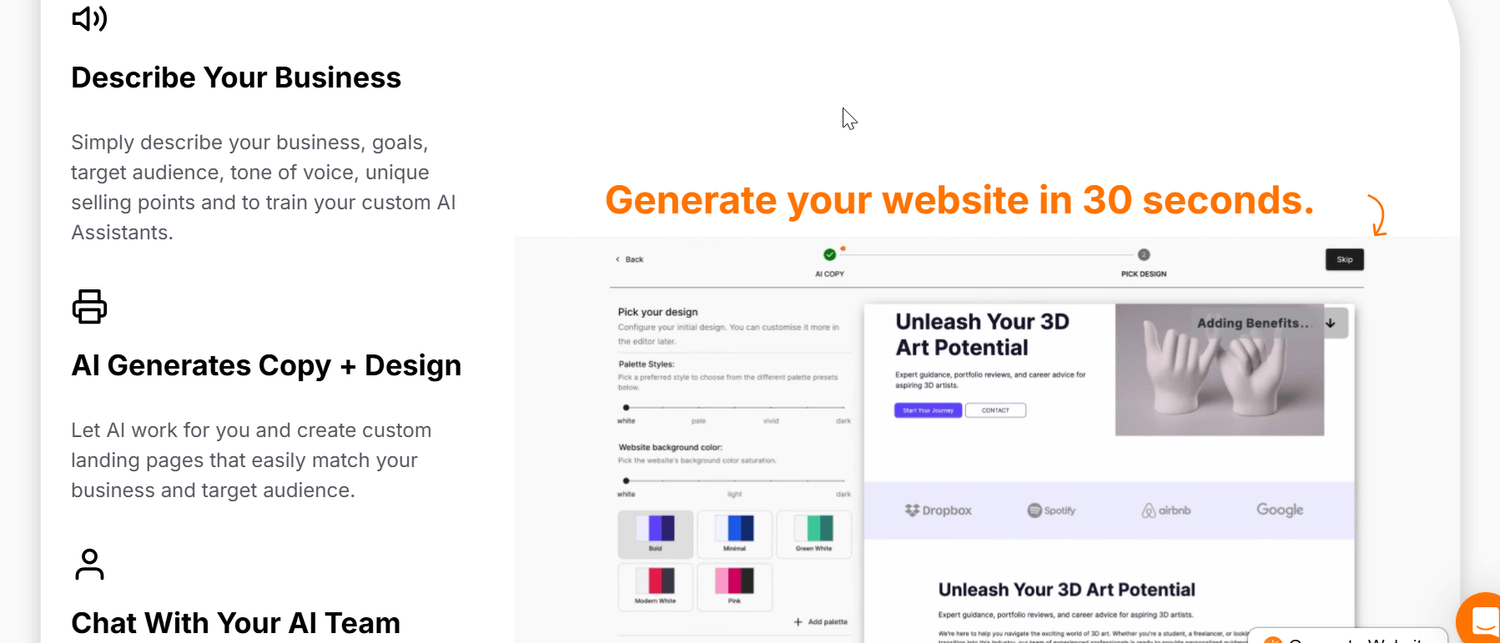Choose the Minimal palette swatch
Viewport: 1500px width, 643px height.
tap(734, 534)
